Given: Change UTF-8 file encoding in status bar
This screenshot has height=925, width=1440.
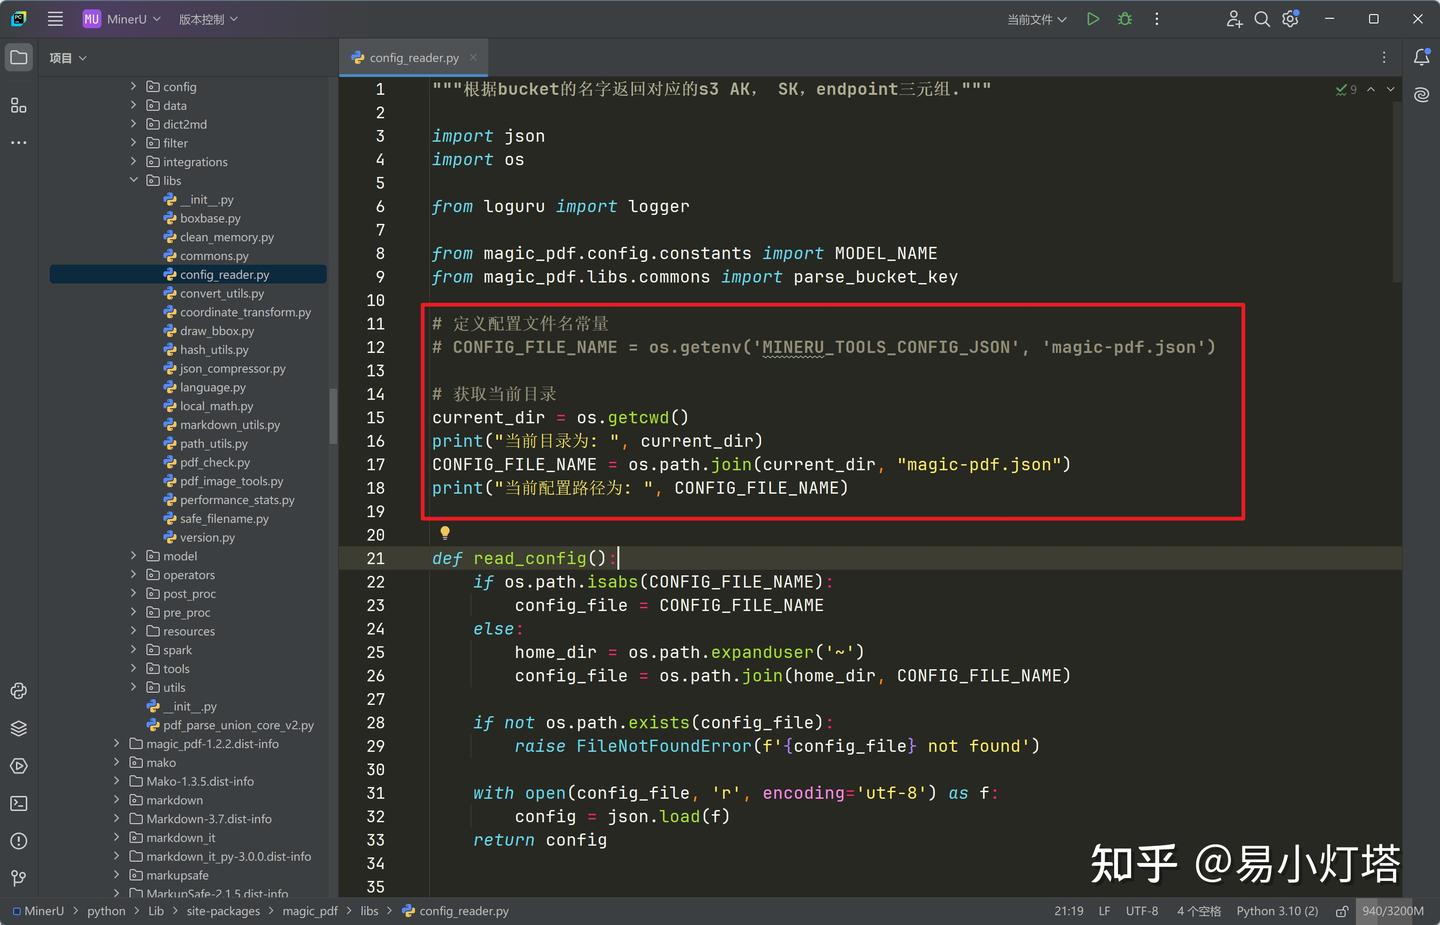Looking at the screenshot, I should point(1142,911).
